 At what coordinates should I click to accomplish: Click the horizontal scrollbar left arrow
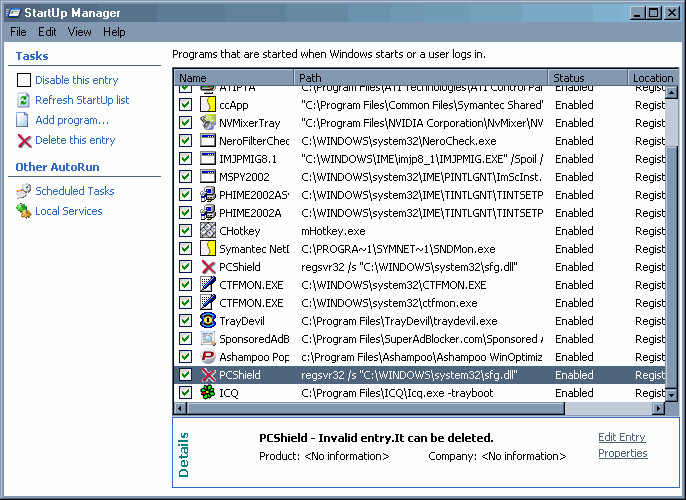pos(180,409)
